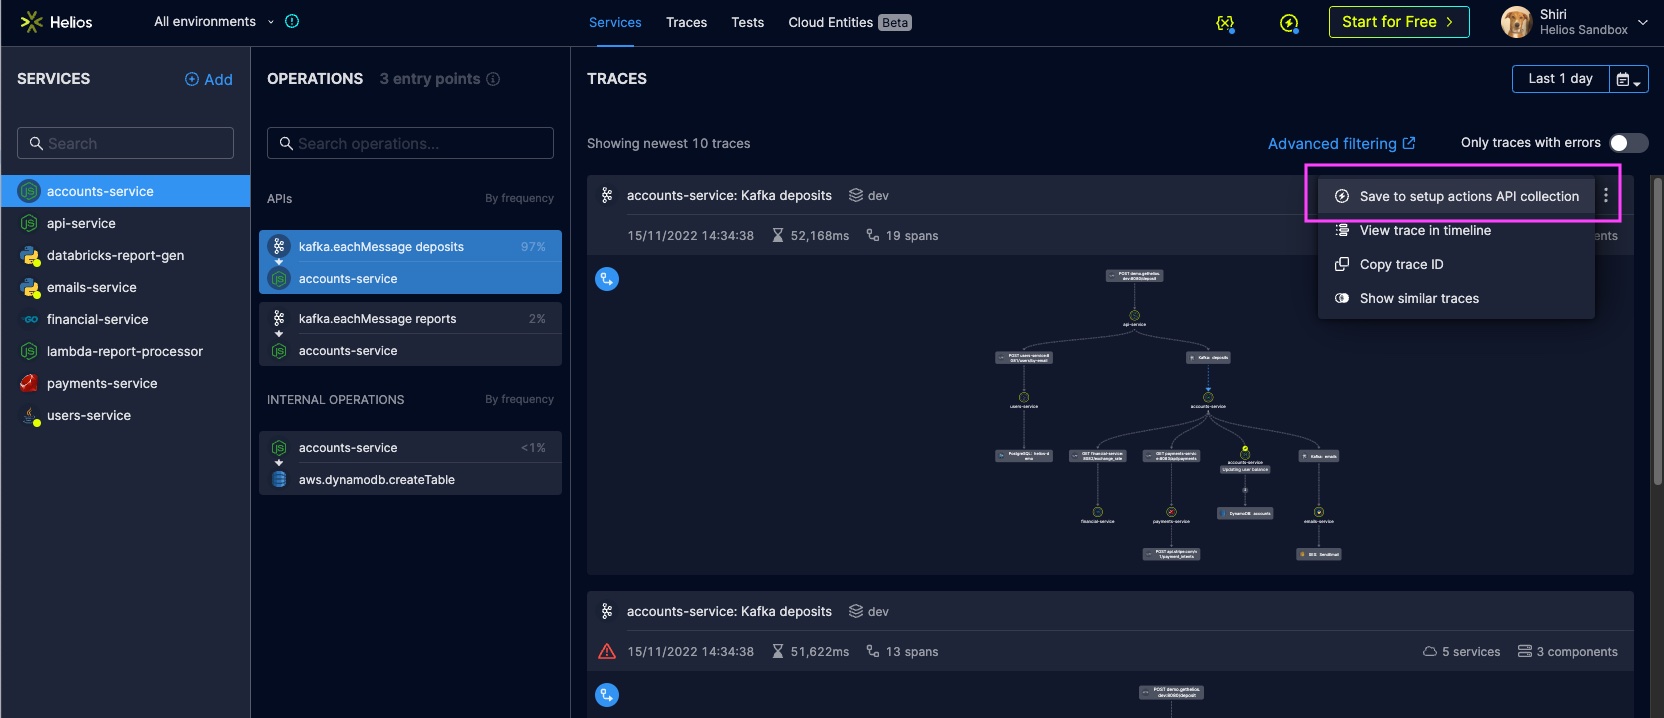Click the 52,168ms duration of first trace
The width and height of the screenshot is (1664, 718).
[x=810, y=235]
